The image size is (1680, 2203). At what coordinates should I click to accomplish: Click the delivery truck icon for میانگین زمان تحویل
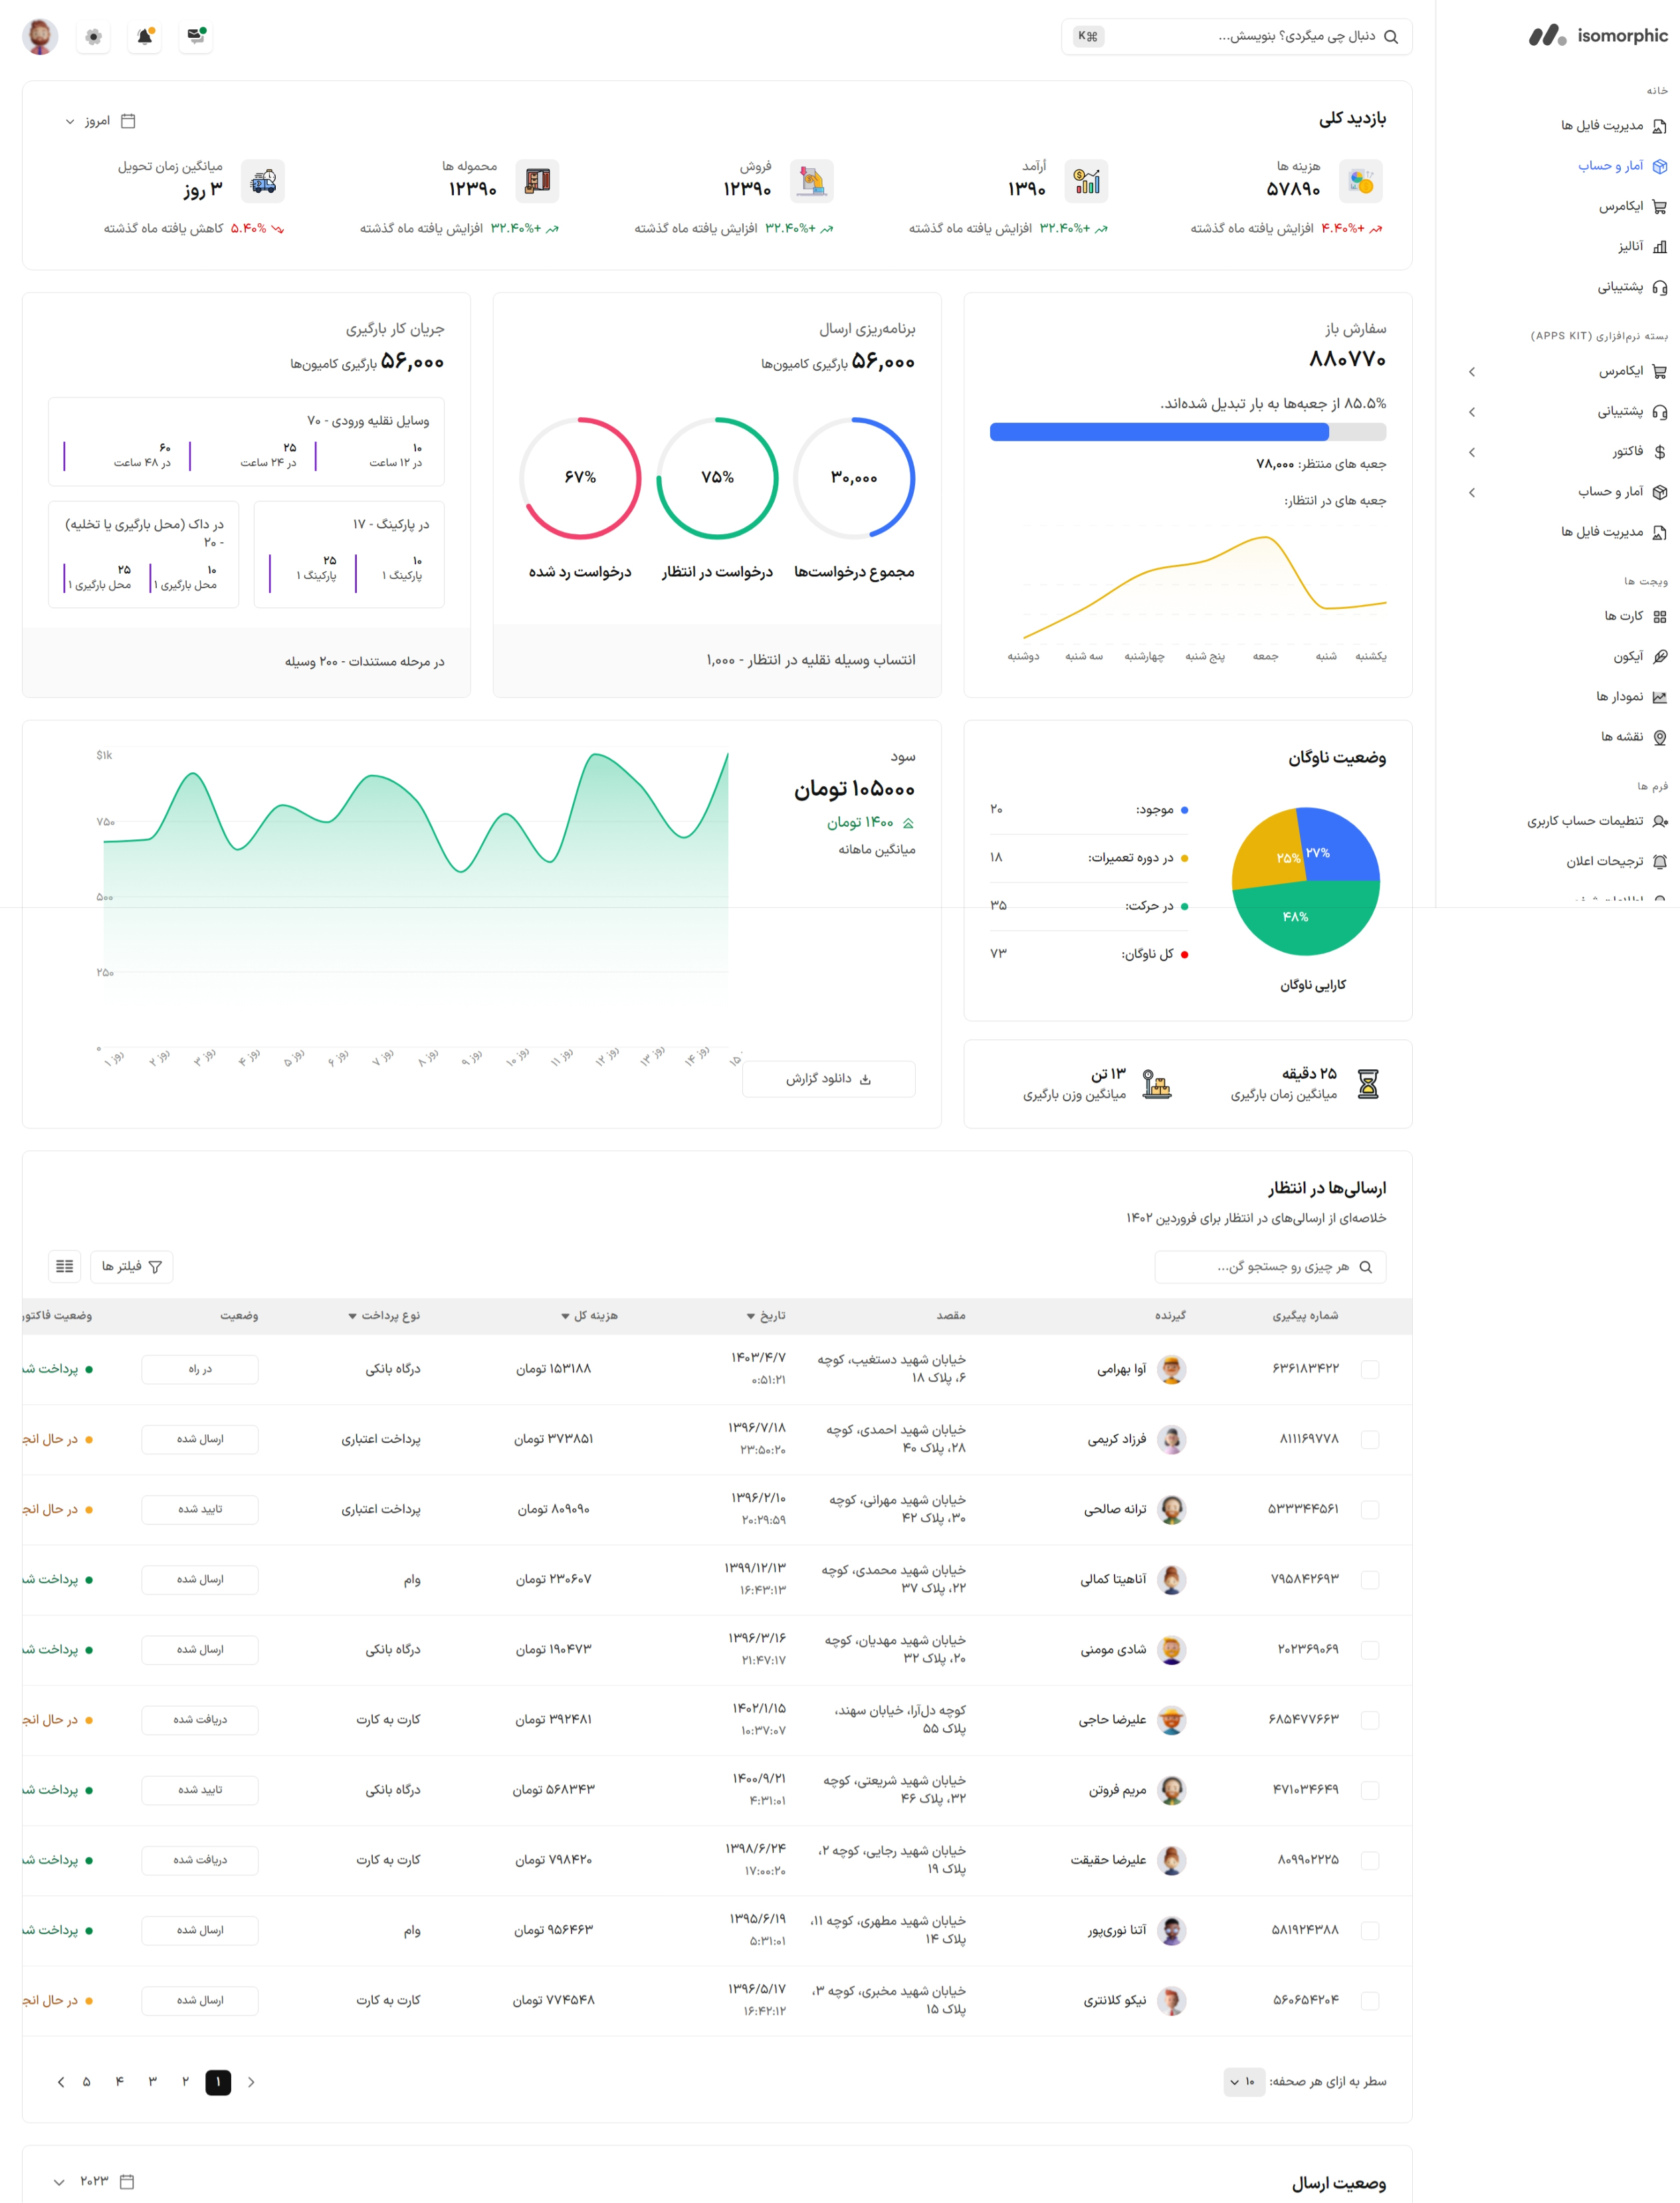pyautogui.click(x=263, y=181)
